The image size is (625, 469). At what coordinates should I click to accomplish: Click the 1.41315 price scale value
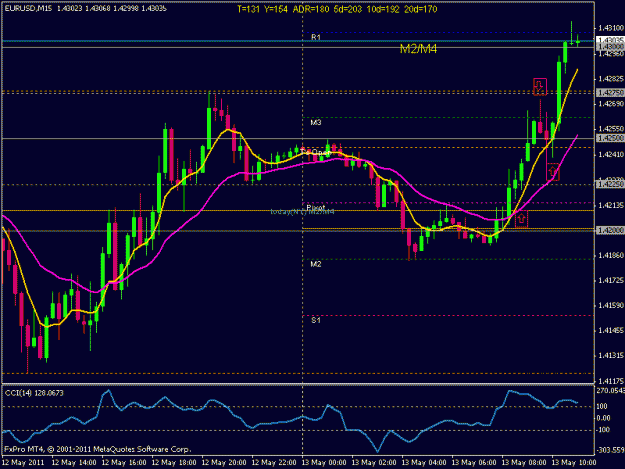tap(611, 355)
